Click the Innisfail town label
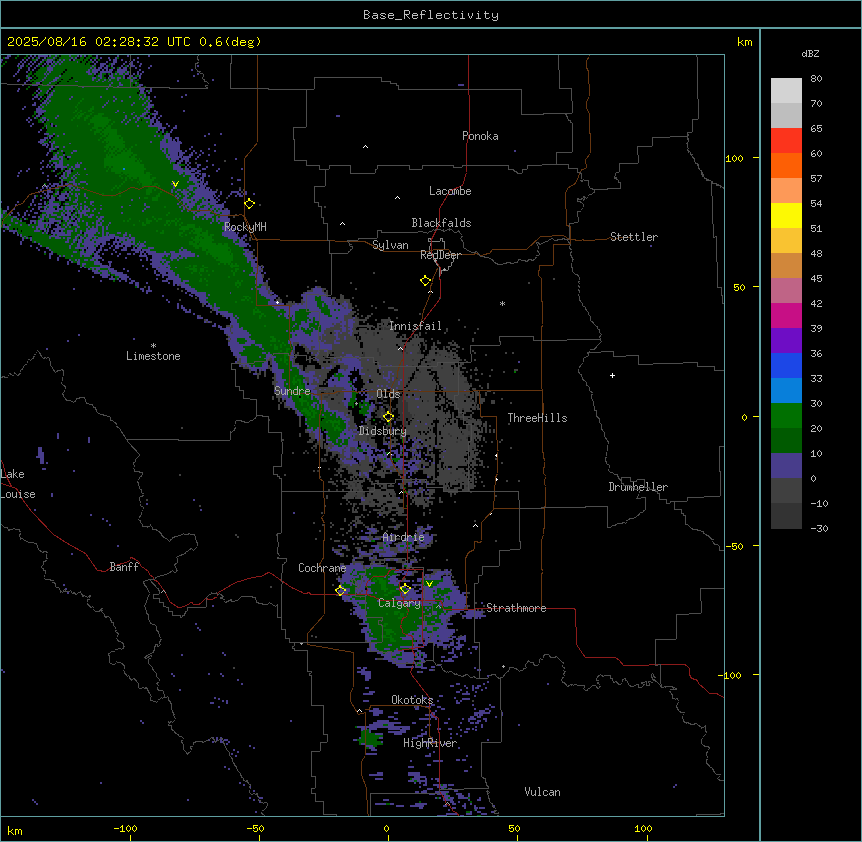 (415, 326)
